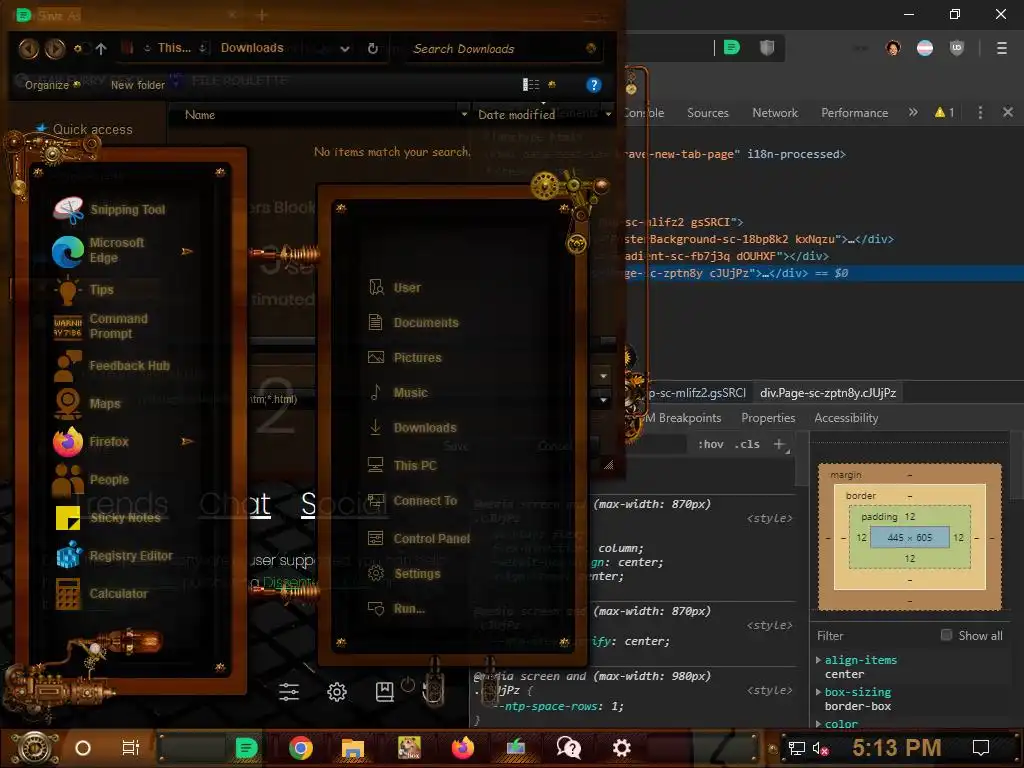Open Properties pane in DevTools
This screenshot has height=768, width=1024.
768,418
